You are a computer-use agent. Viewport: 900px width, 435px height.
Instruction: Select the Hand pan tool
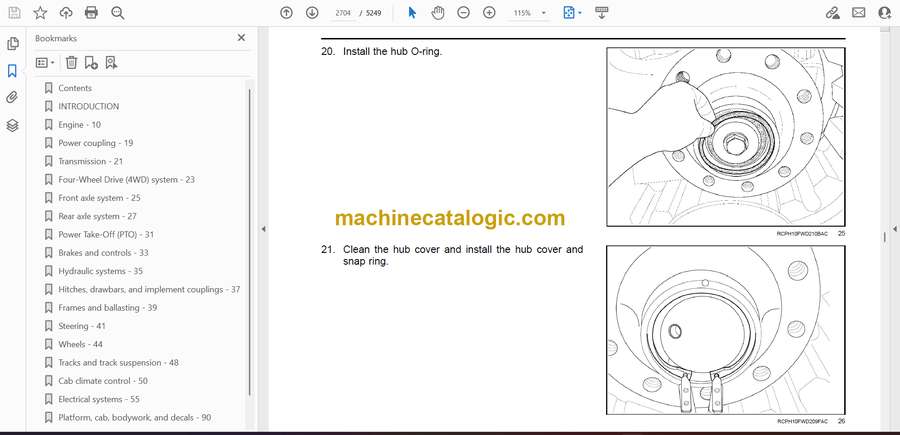[438, 13]
